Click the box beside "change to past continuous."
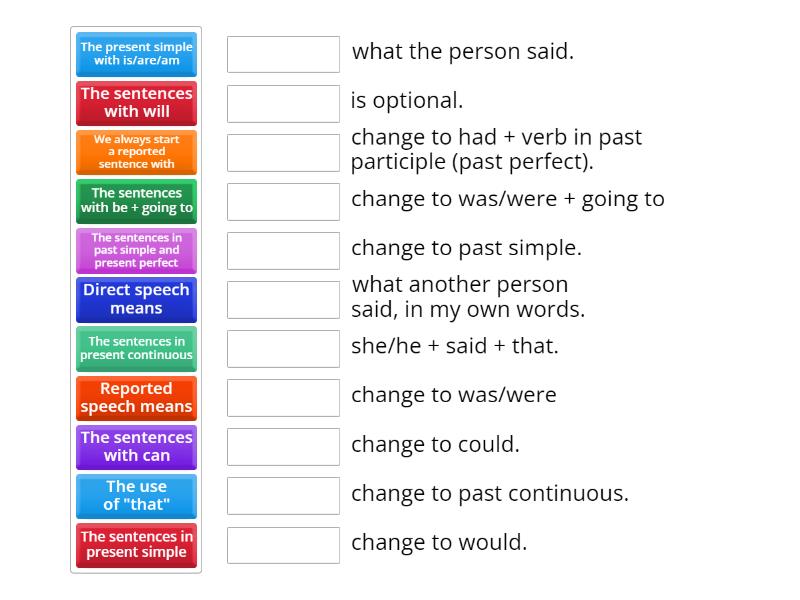 click(283, 496)
